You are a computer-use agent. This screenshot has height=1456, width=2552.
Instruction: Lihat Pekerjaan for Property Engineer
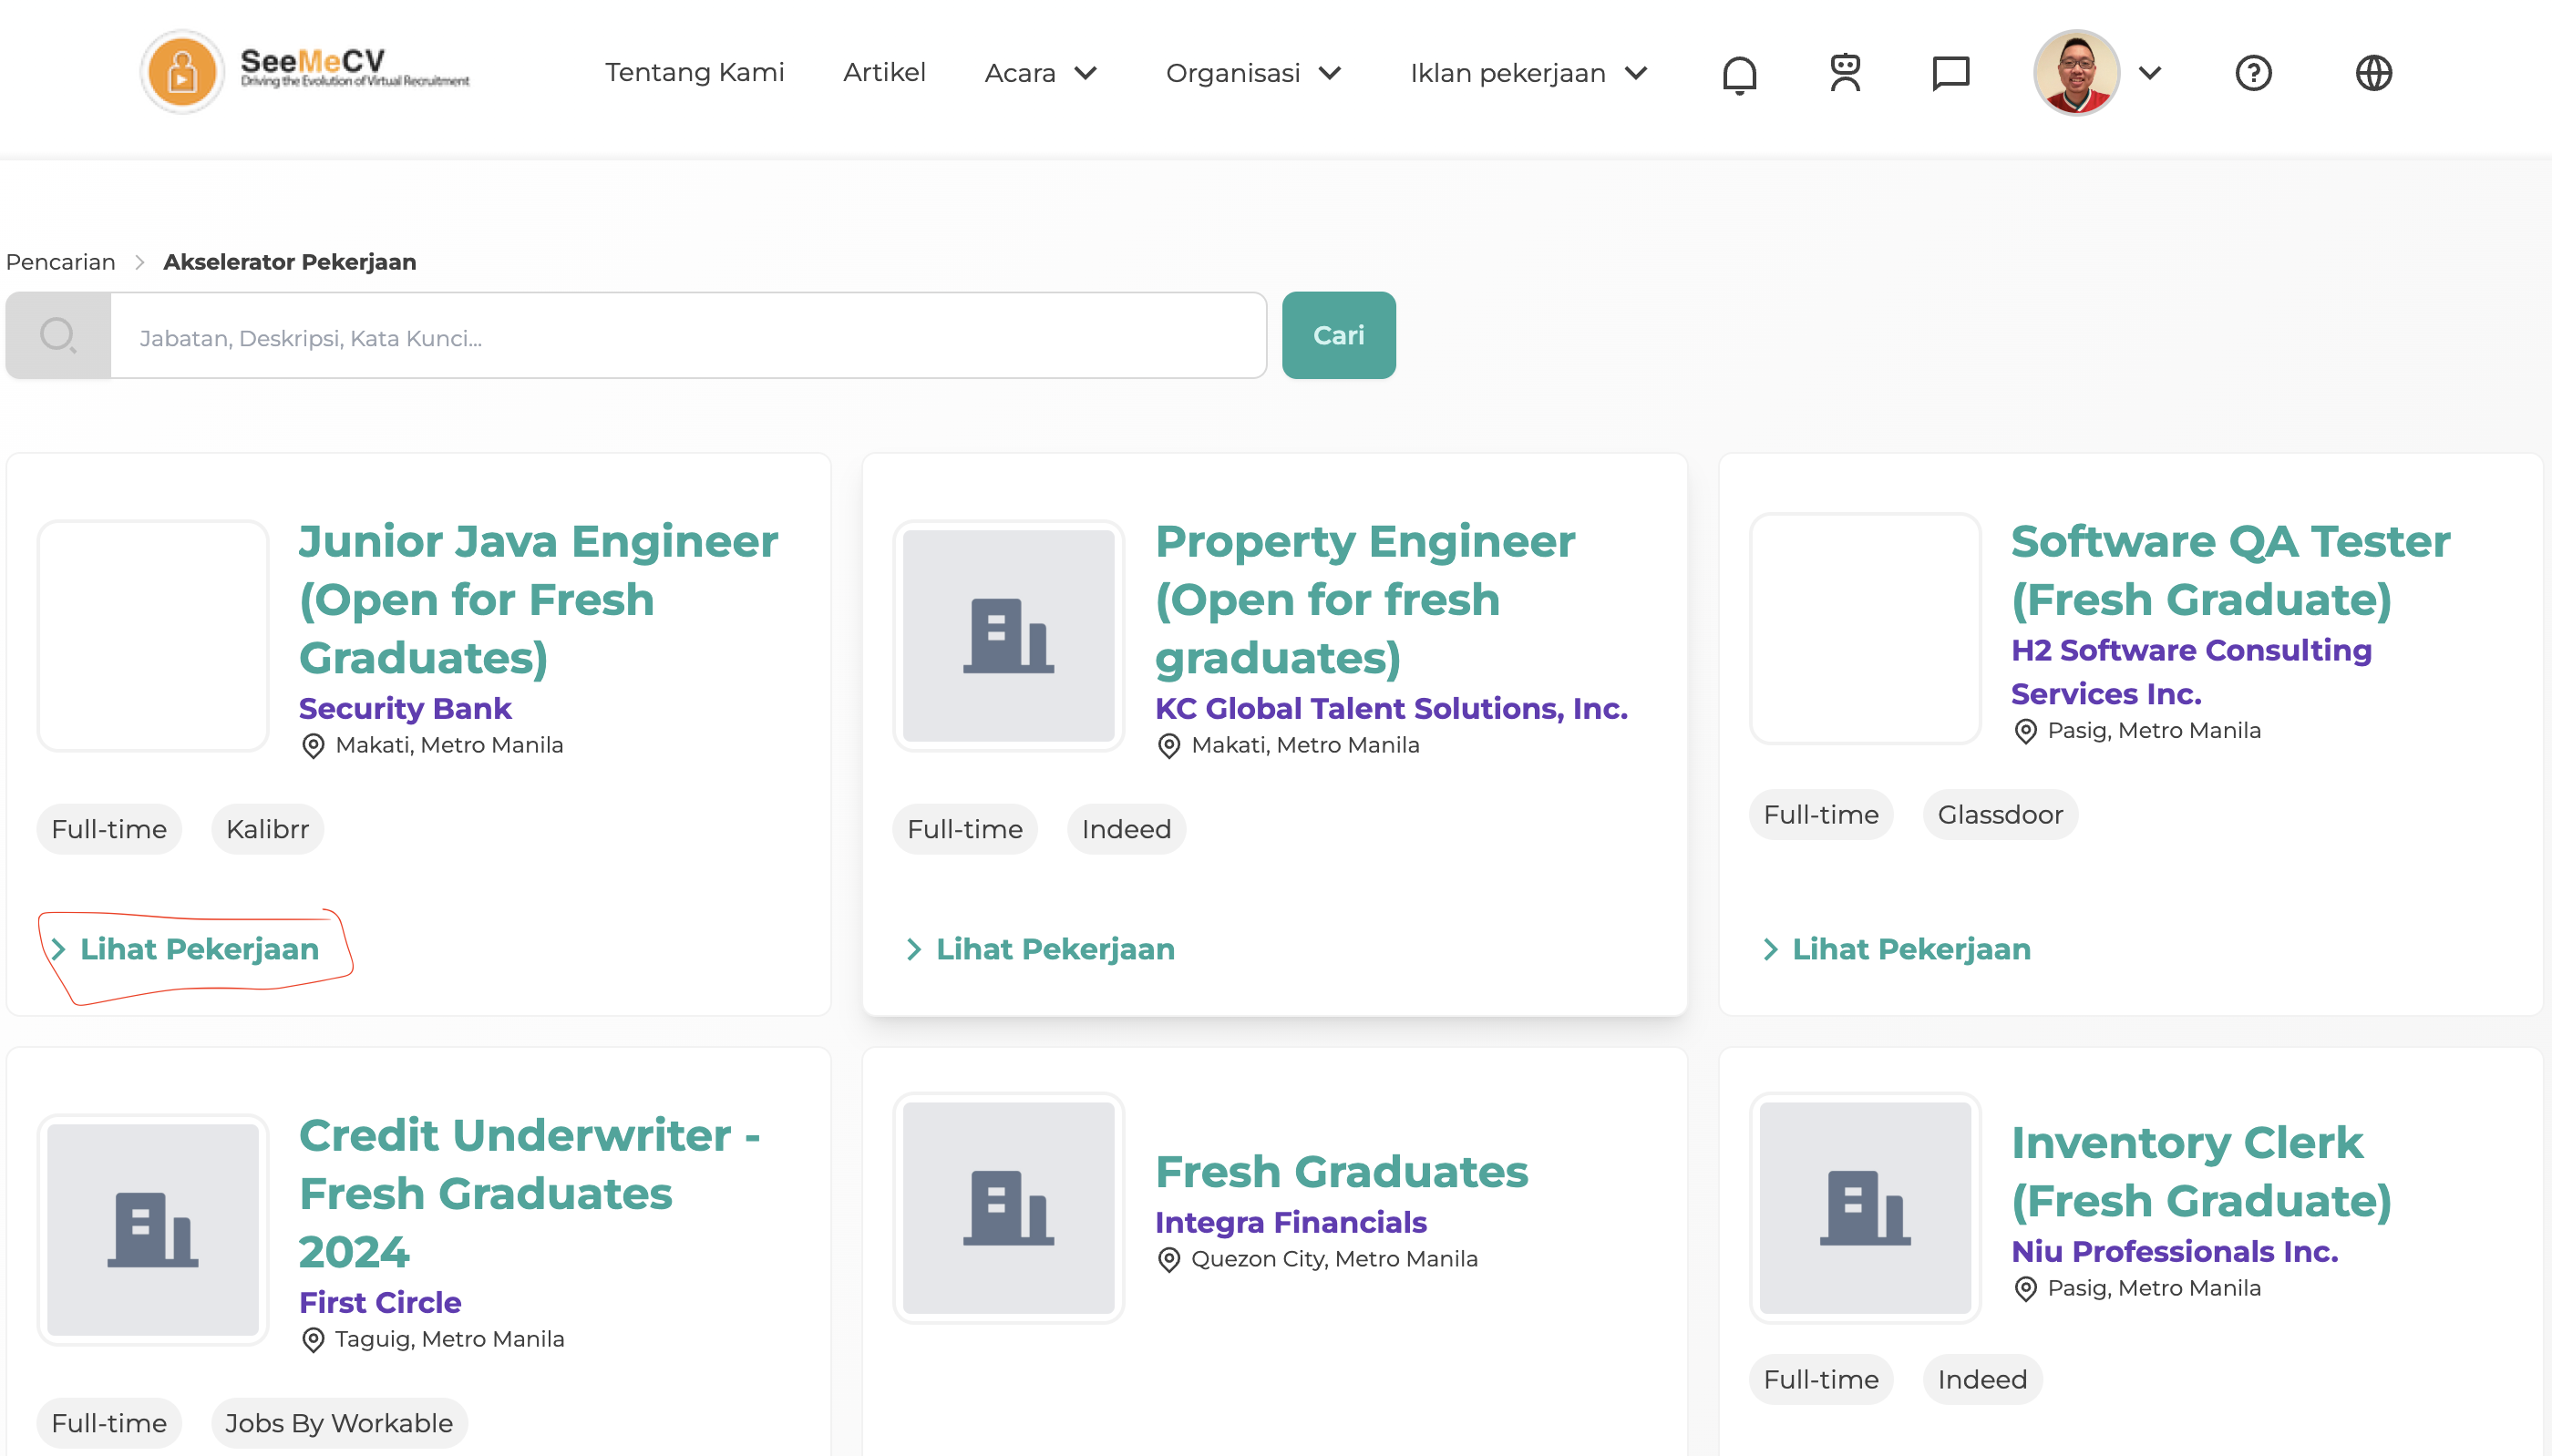pos(1055,949)
